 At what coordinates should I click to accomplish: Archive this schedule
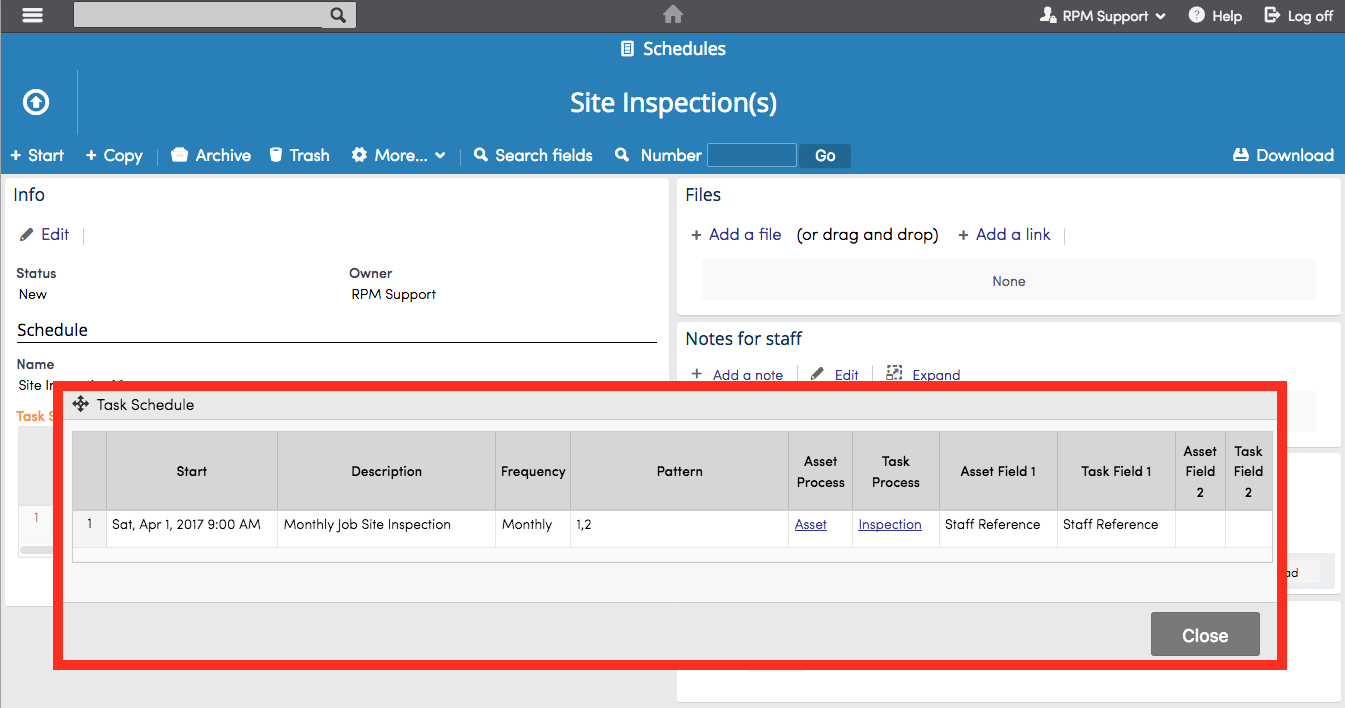211,155
